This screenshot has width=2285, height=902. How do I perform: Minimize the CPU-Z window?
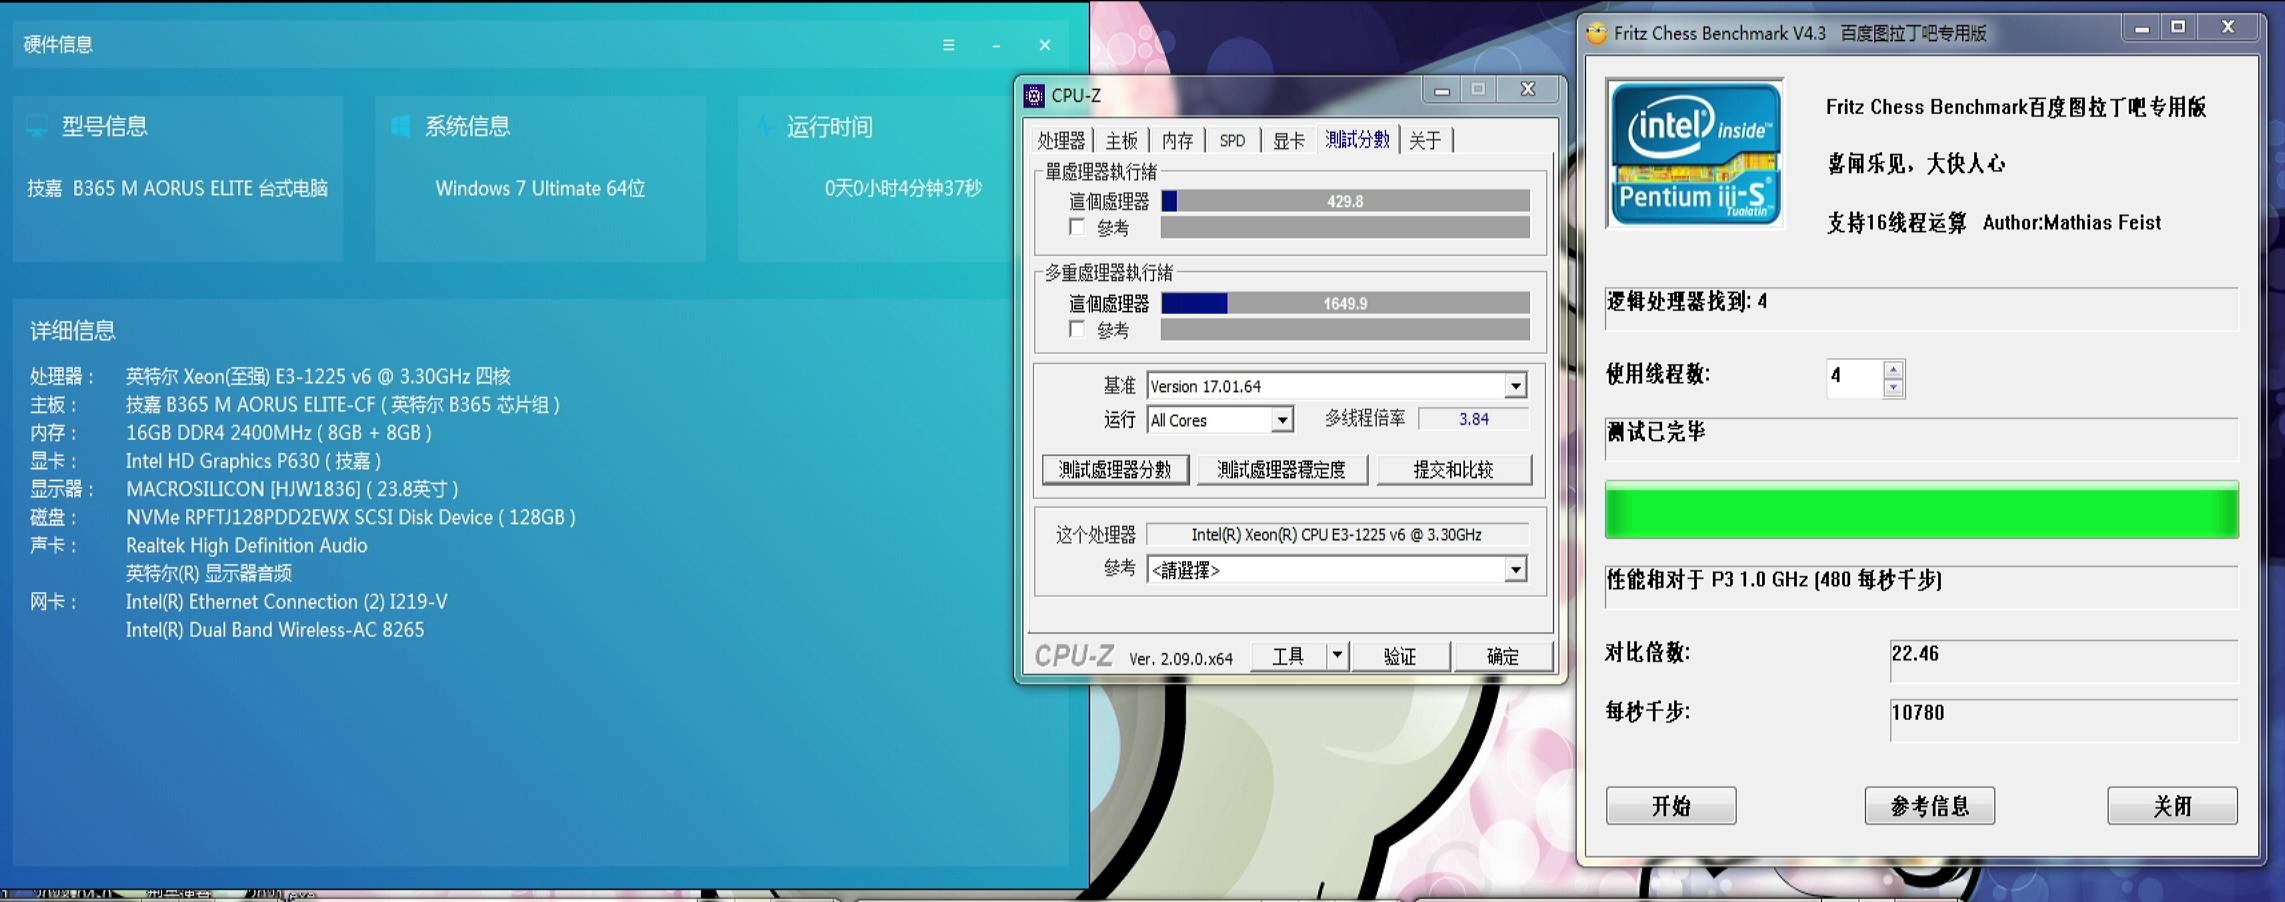click(1441, 90)
